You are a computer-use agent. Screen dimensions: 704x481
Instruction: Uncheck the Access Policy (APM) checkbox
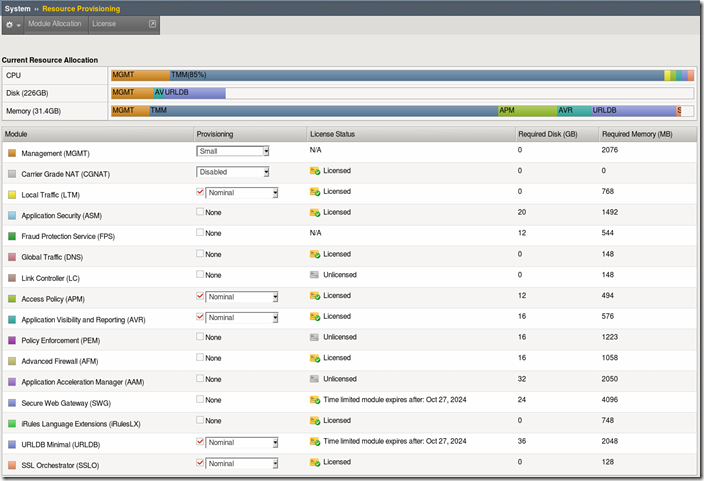click(200, 296)
